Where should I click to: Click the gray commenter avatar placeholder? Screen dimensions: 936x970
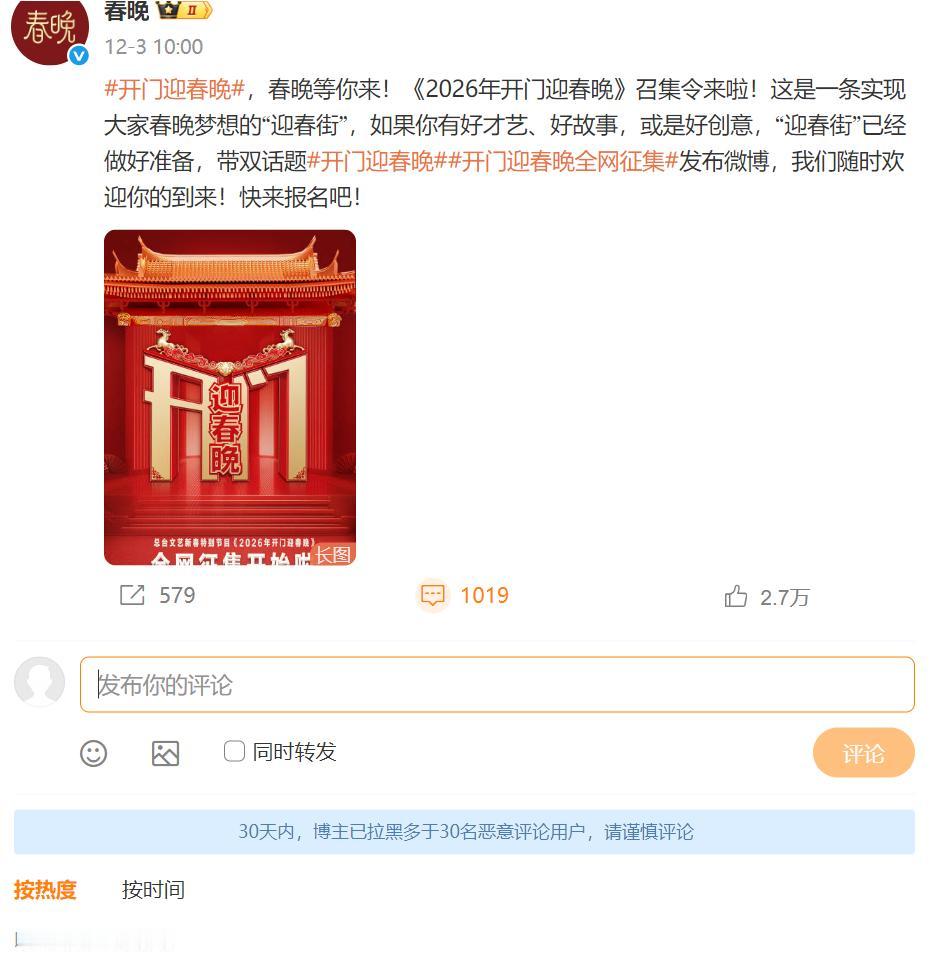[40, 682]
